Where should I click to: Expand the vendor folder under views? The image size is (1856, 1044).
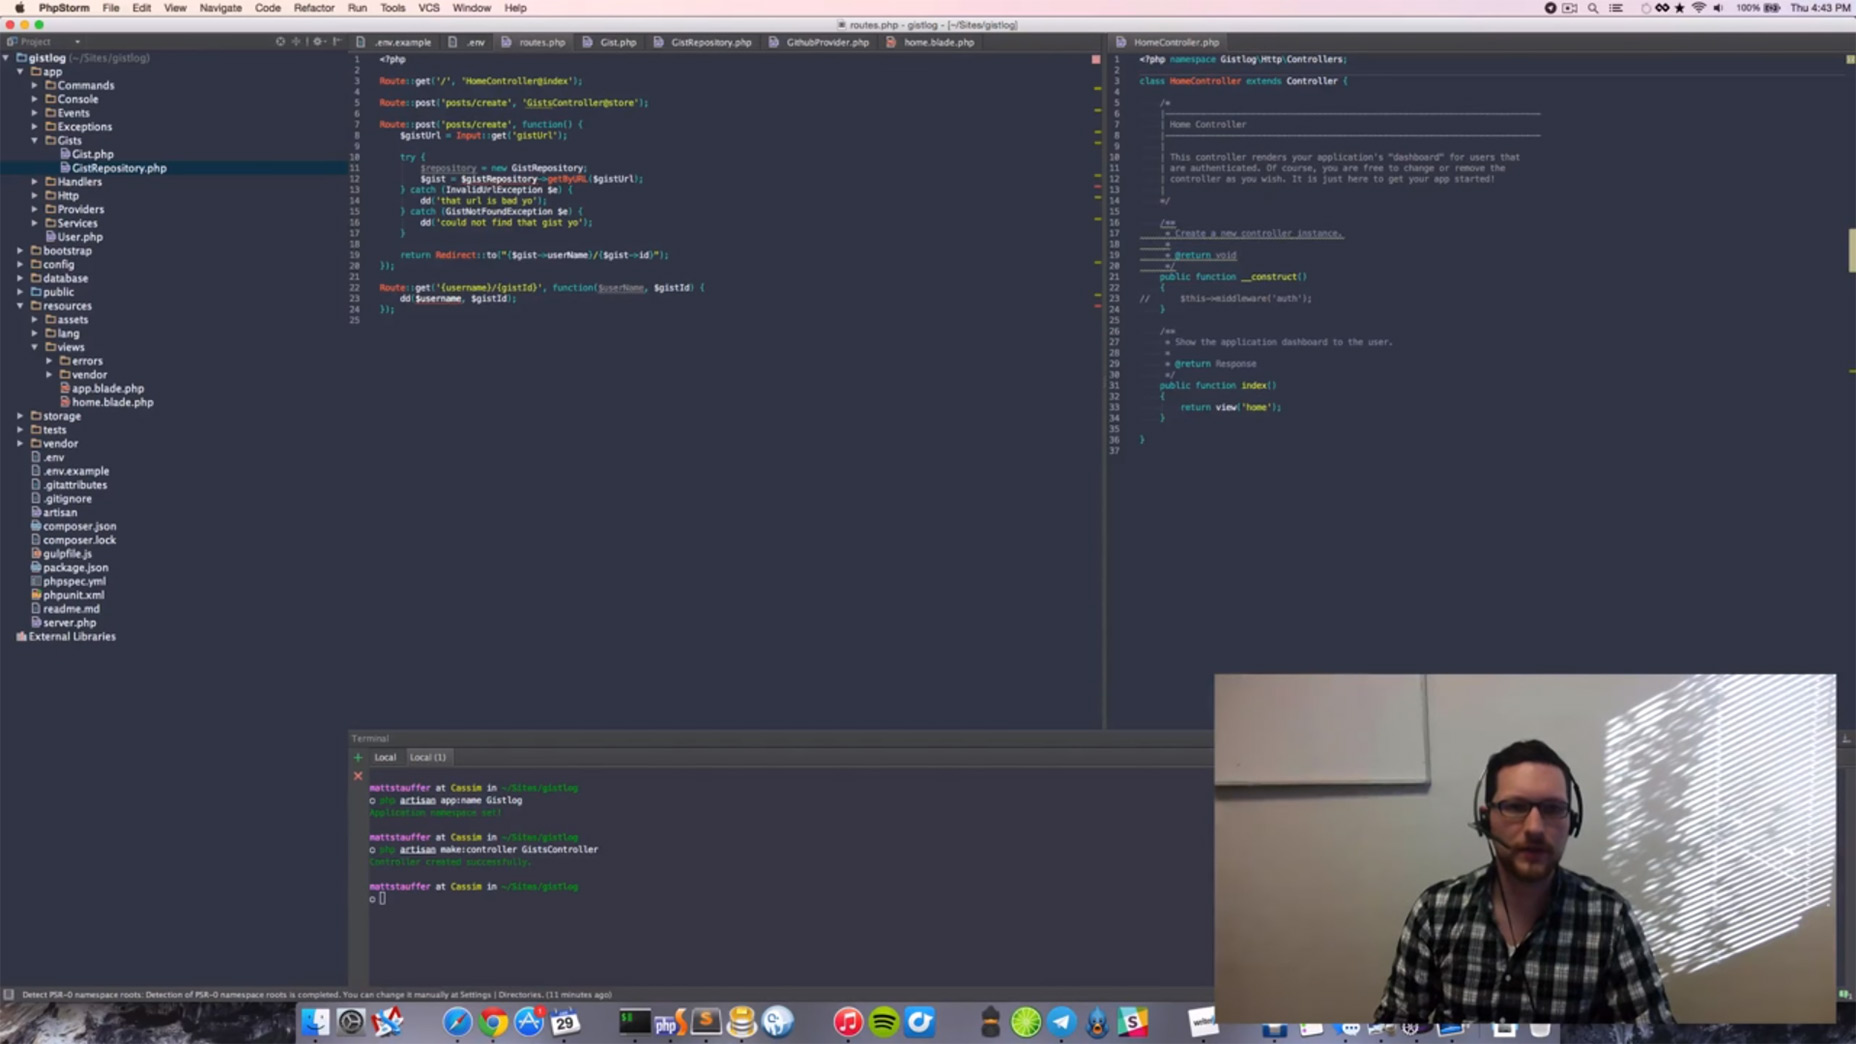[49, 375]
